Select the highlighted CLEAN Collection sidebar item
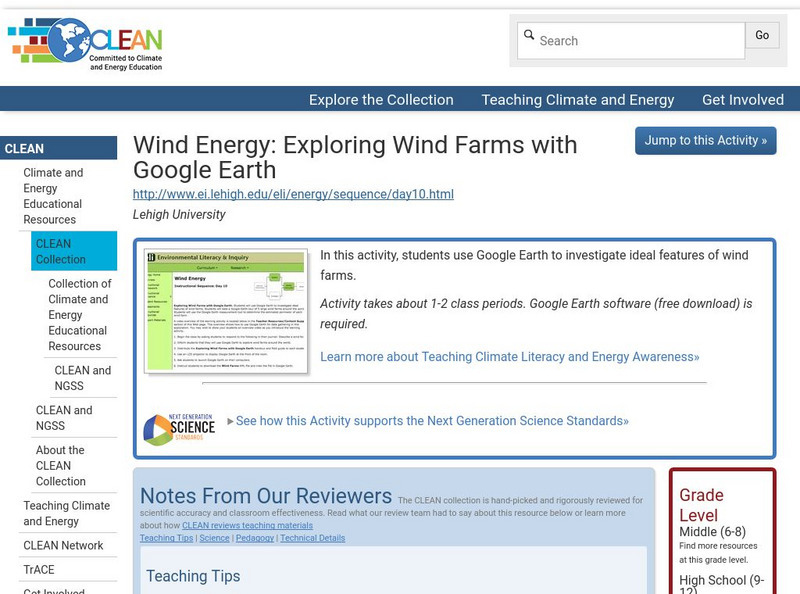 74,251
